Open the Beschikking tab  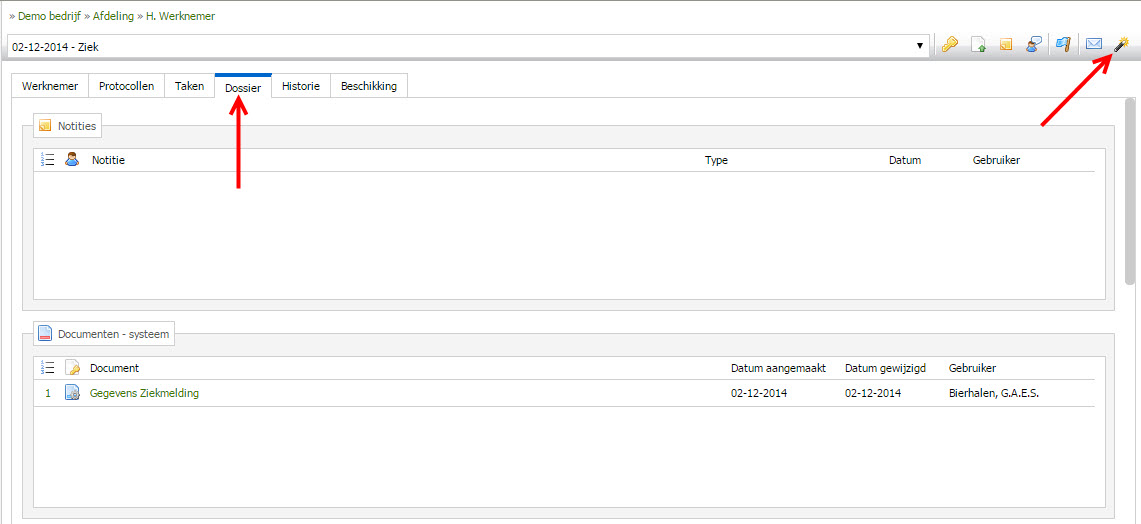pos(368,86)
